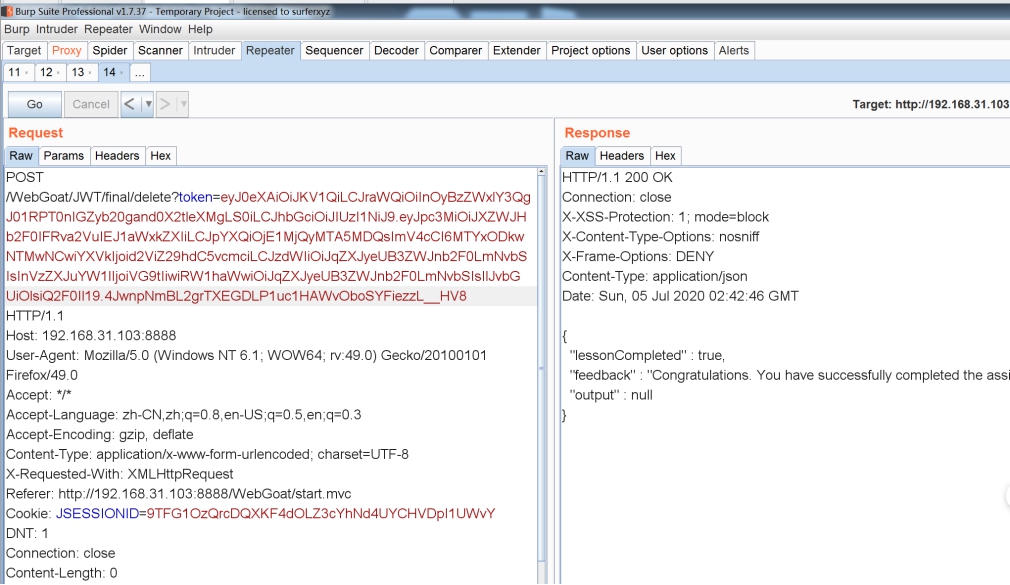The image size is (1010, 585).
Task: Switch to the Intruder tool tab
Action: (214, 50)
